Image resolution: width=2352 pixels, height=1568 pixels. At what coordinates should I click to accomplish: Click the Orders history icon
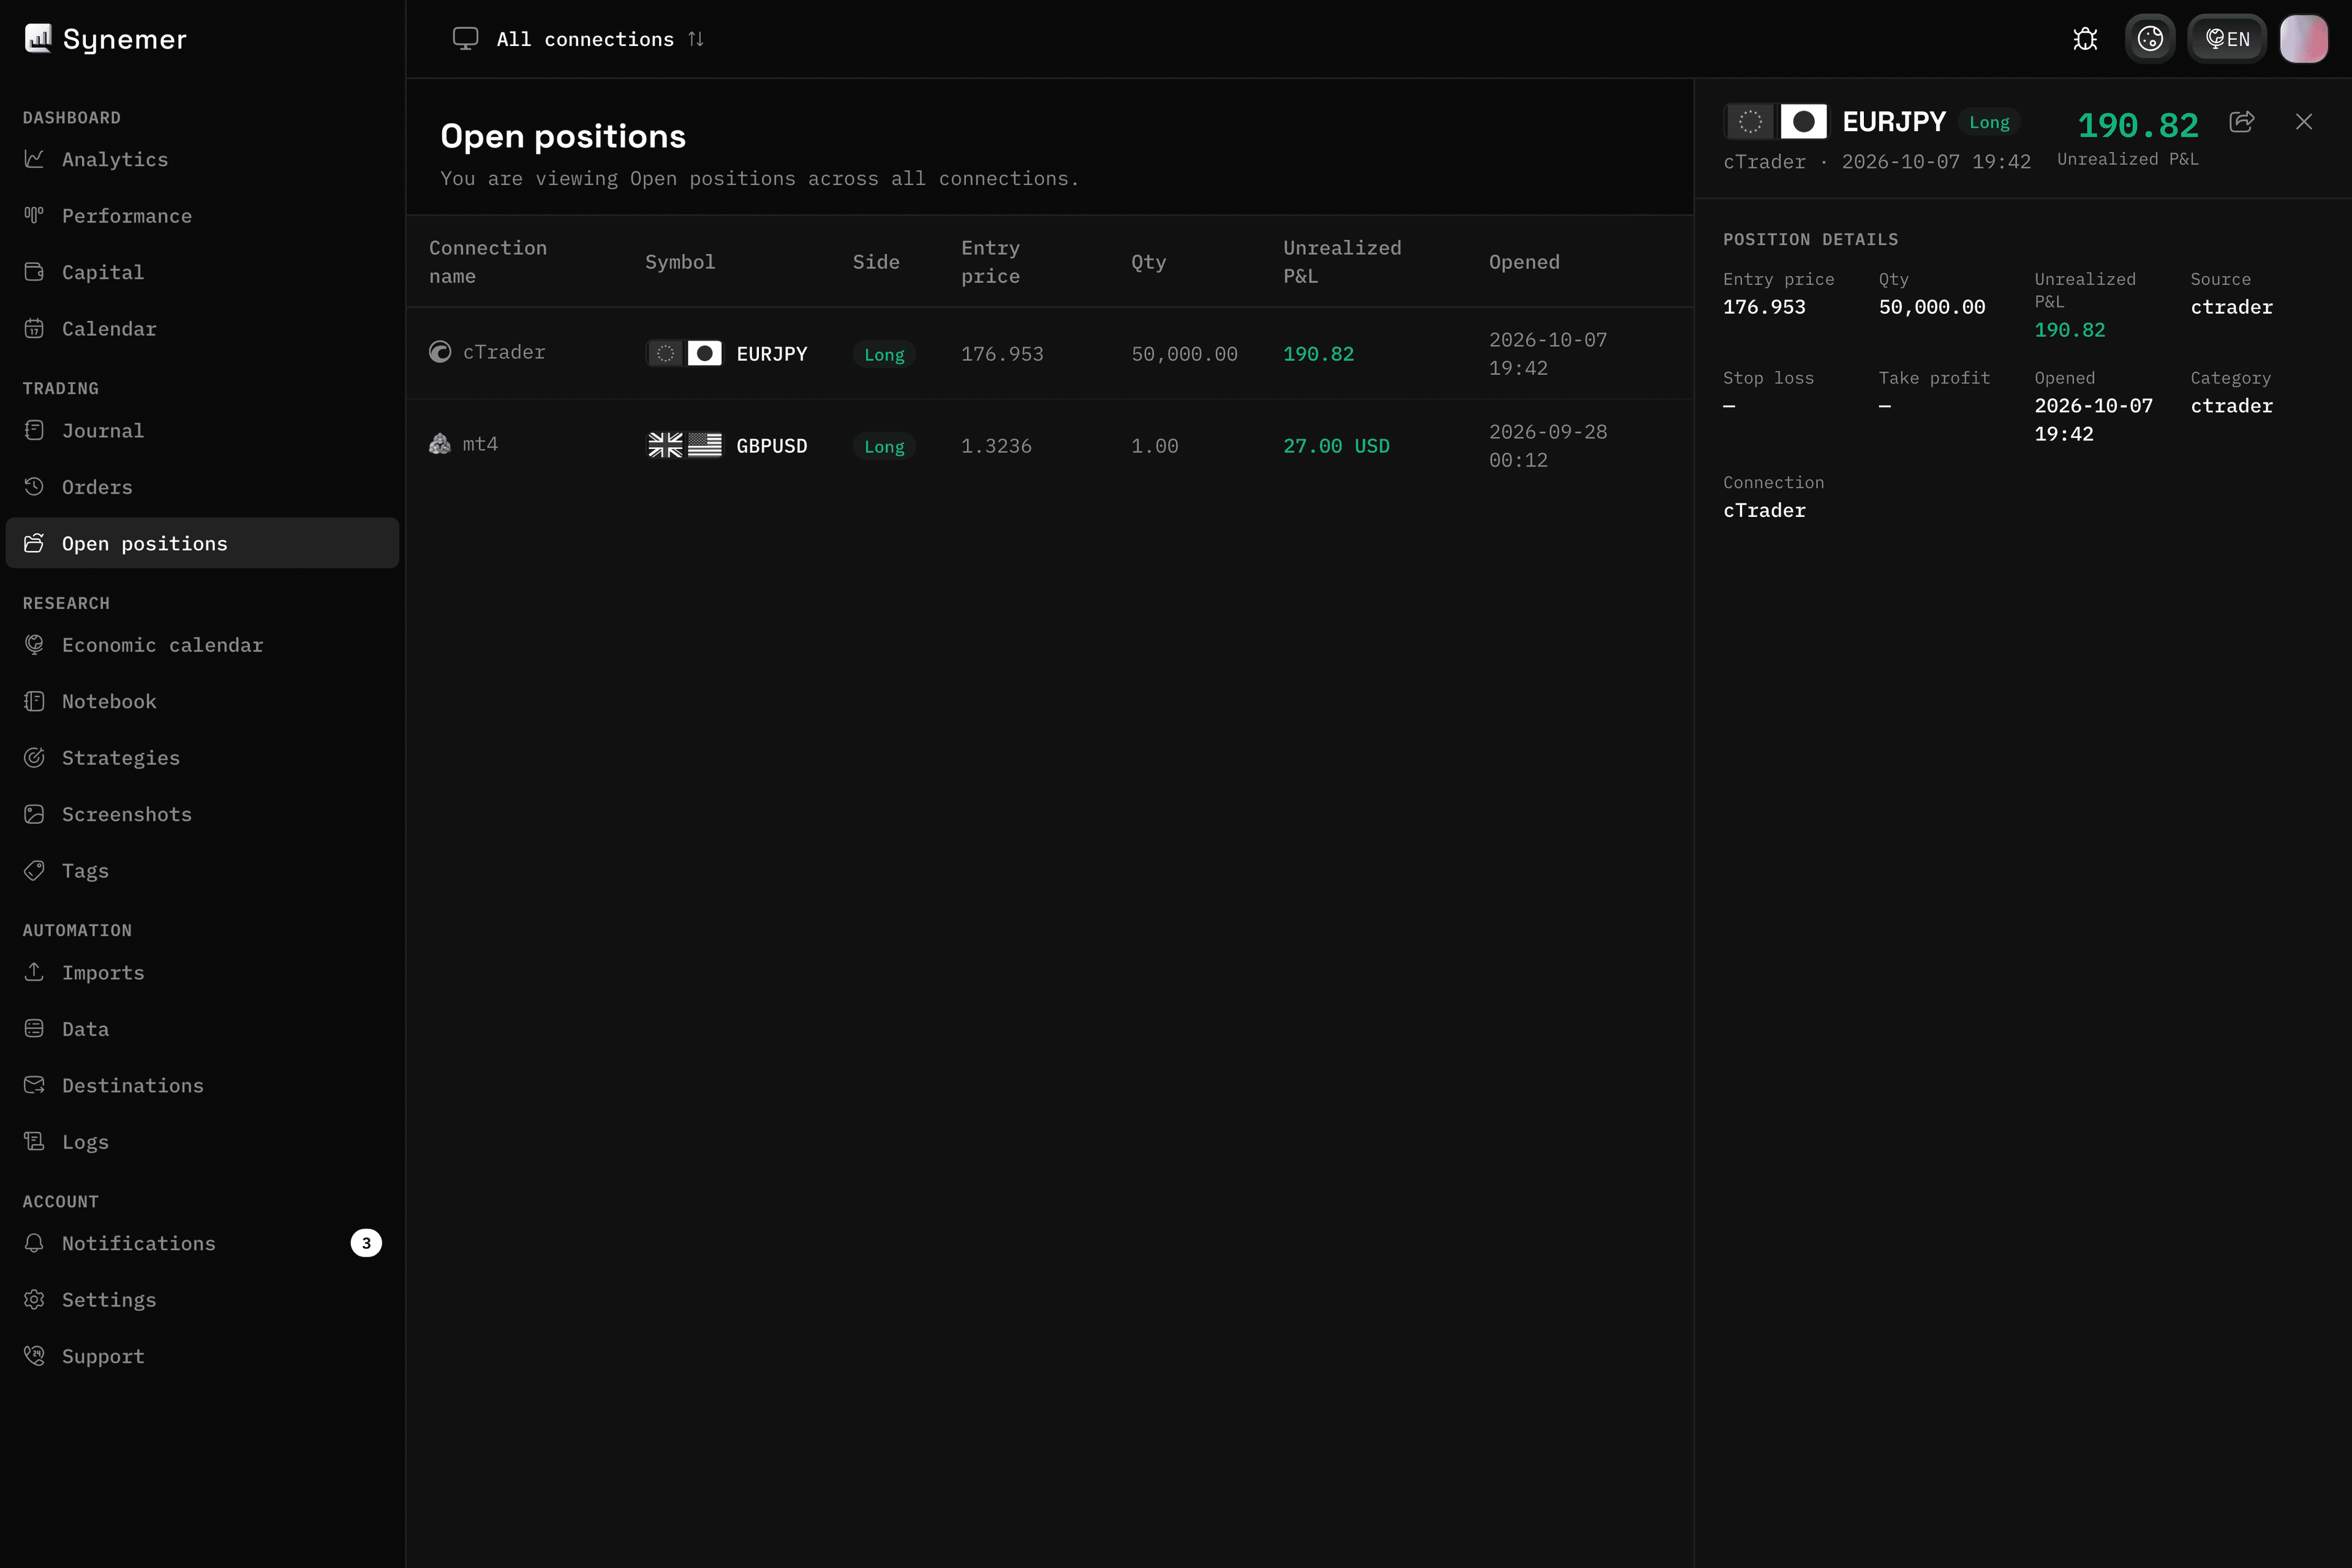34,487
